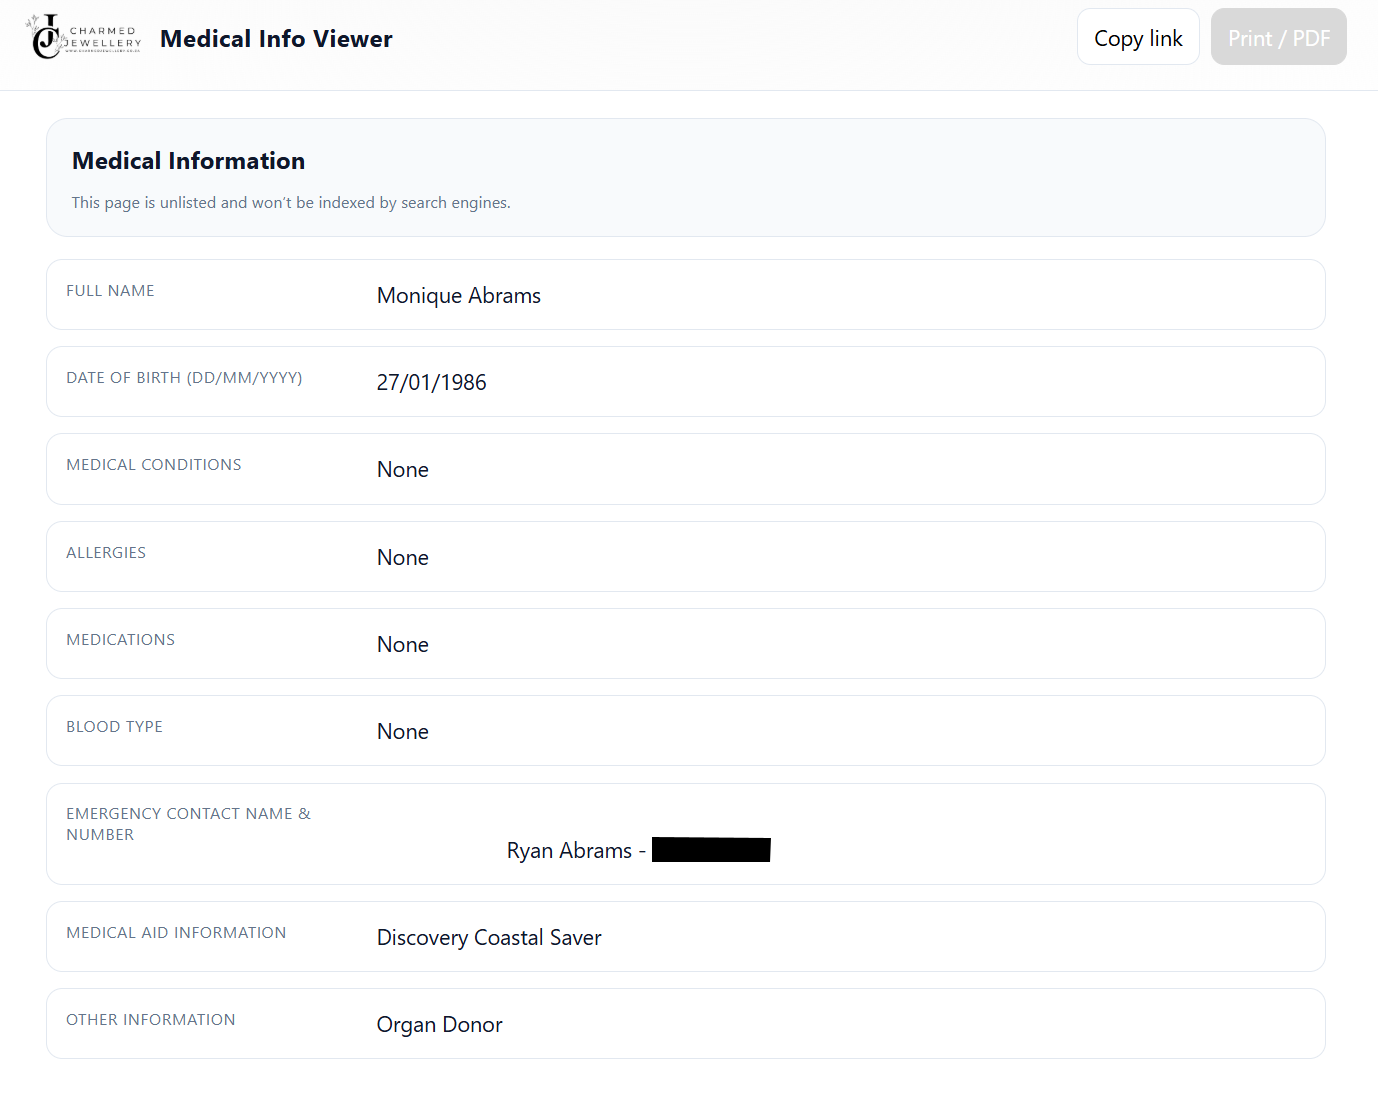Click the unlisted page notice text
This screenshot has height=1093, width=1378.
291,203
